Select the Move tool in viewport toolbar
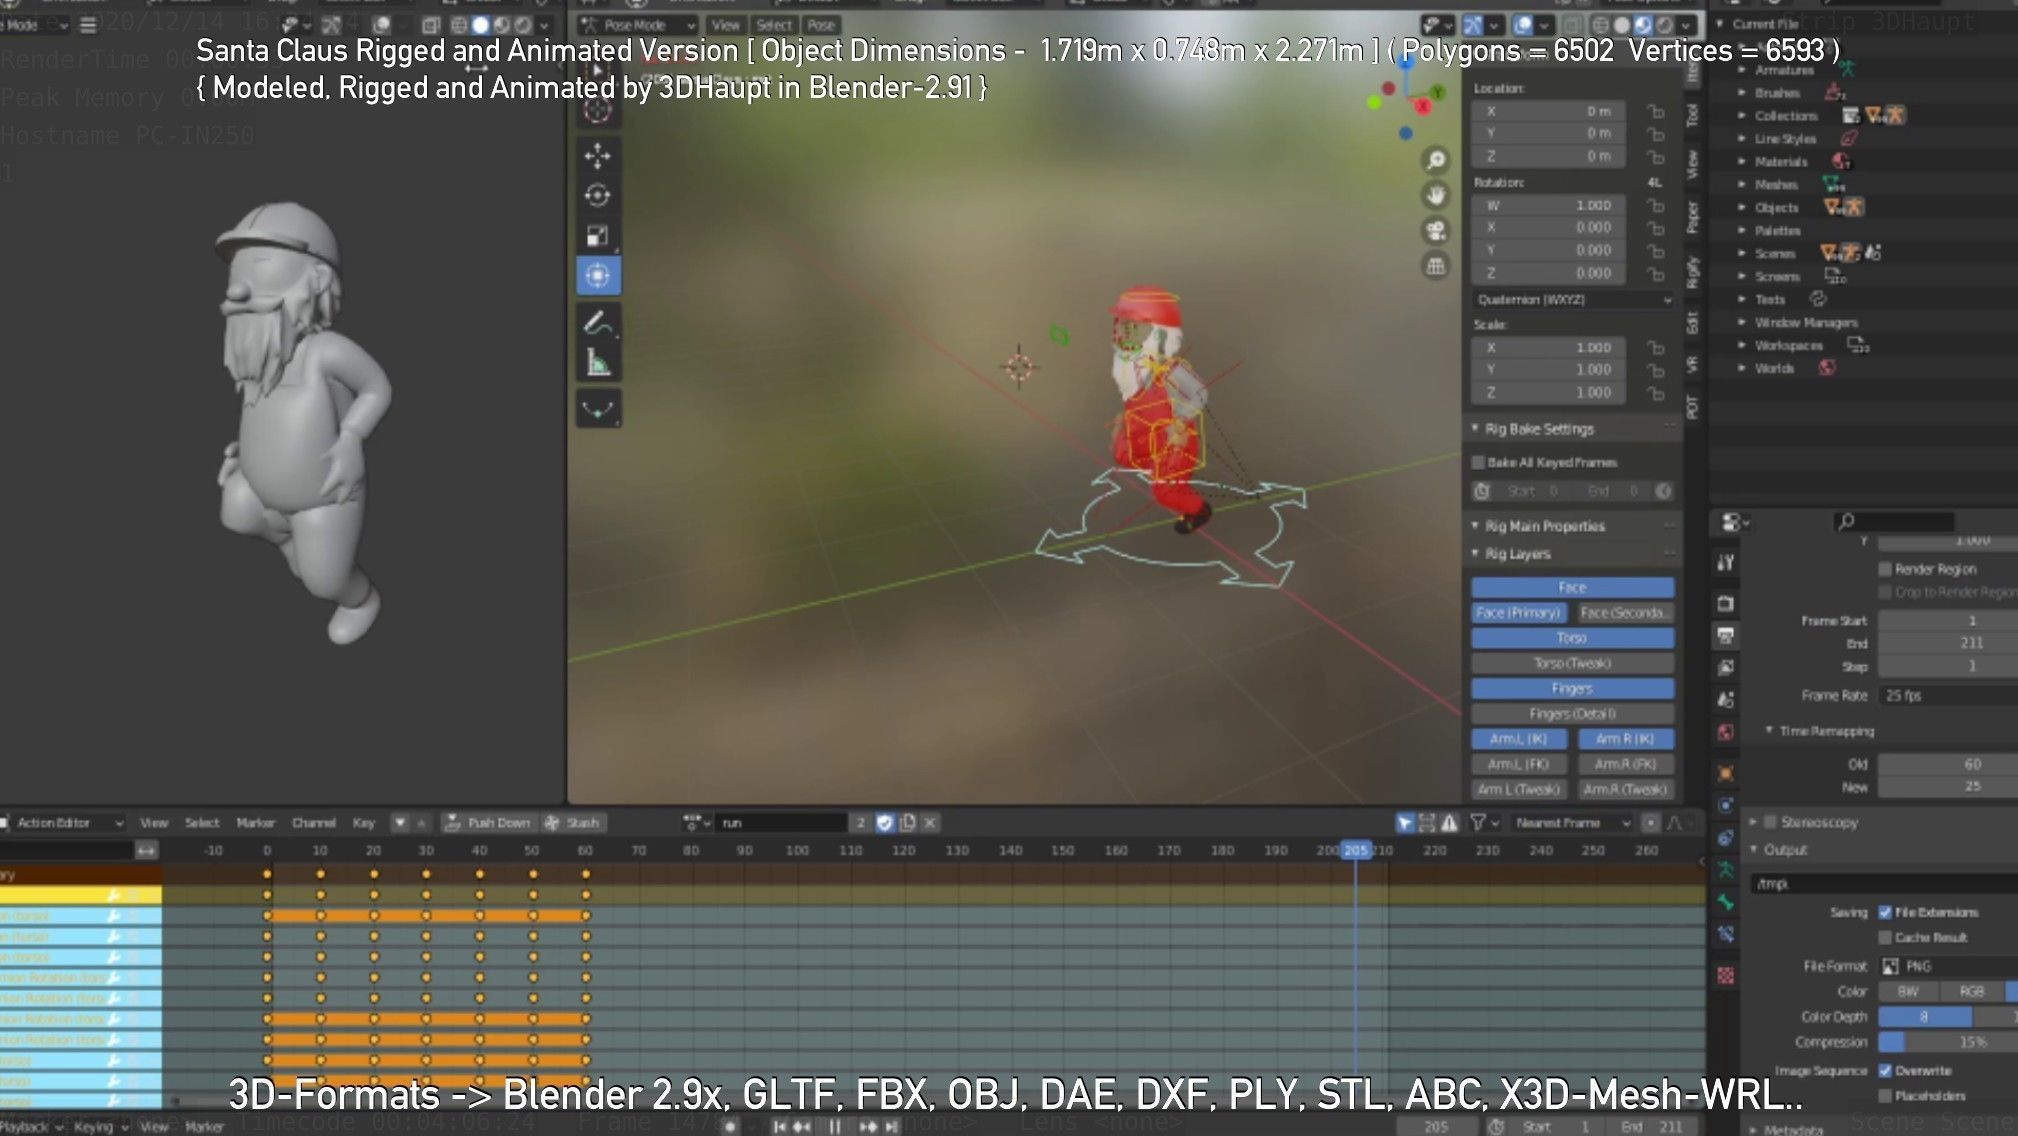The image size is (2018, 1136). coord(598,156)
